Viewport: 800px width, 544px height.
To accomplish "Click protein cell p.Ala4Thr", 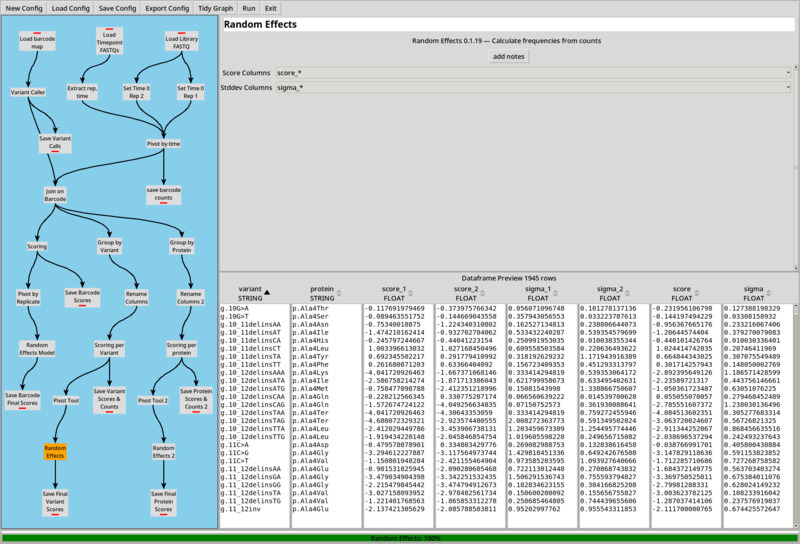I will pos(310,308).
